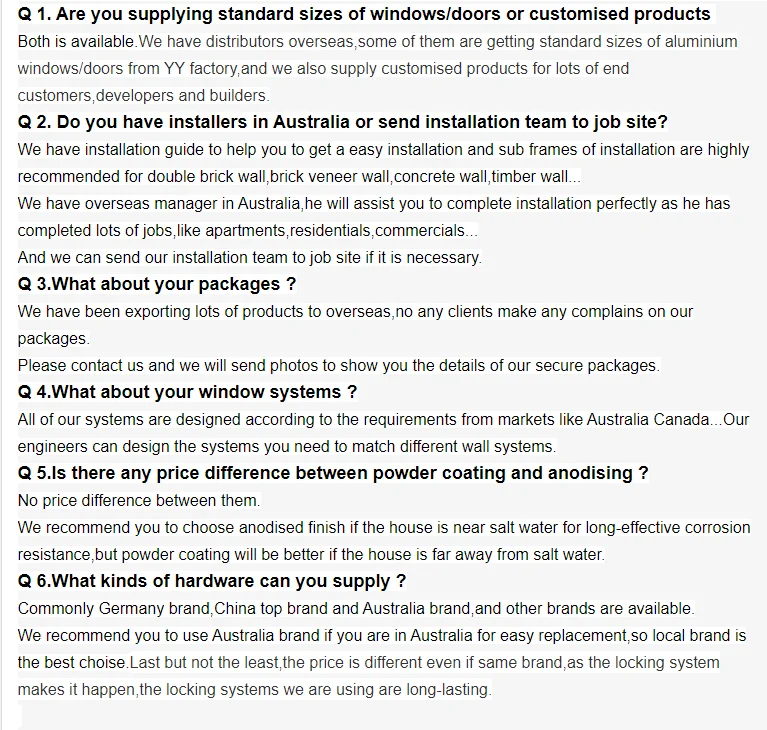Click the line 'customers,developers and builders.'
The image size is (767, 730).
pyautogui.click(x=143, y=95)
